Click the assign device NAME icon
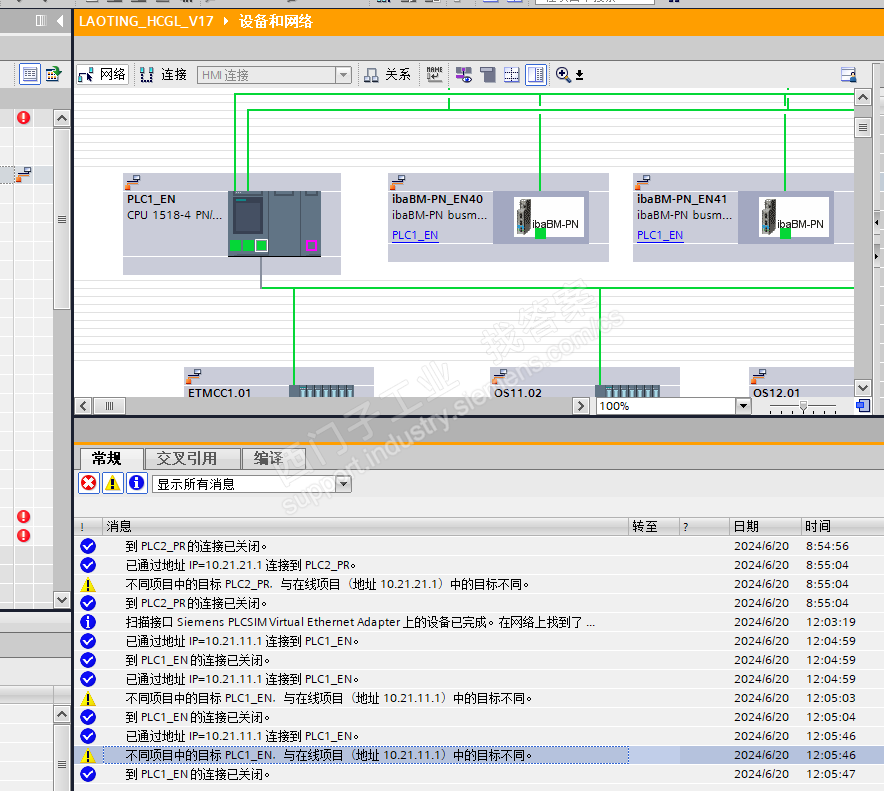884x791 pixels. pos(435,74)
